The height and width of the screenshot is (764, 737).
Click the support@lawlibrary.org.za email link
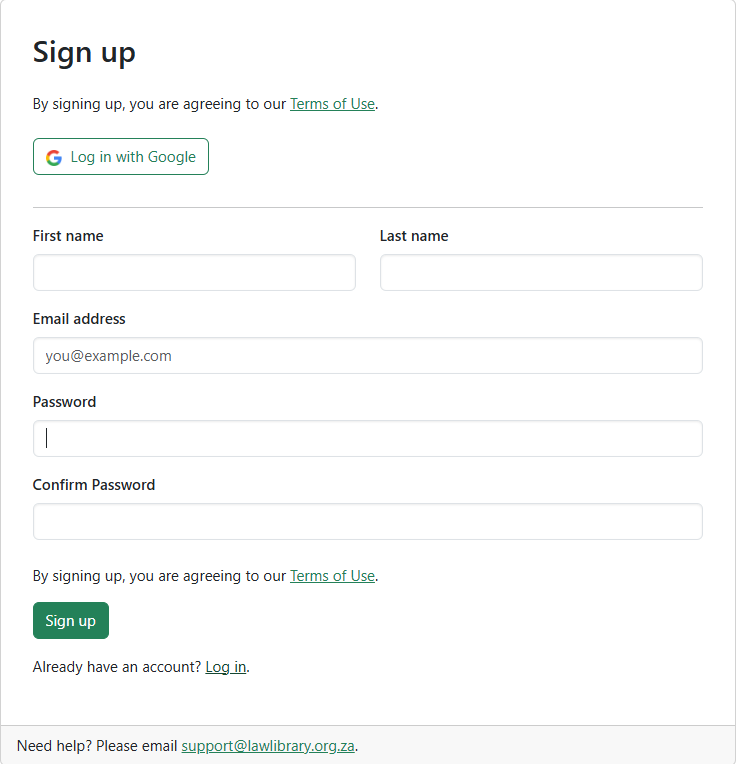point(268,746)
